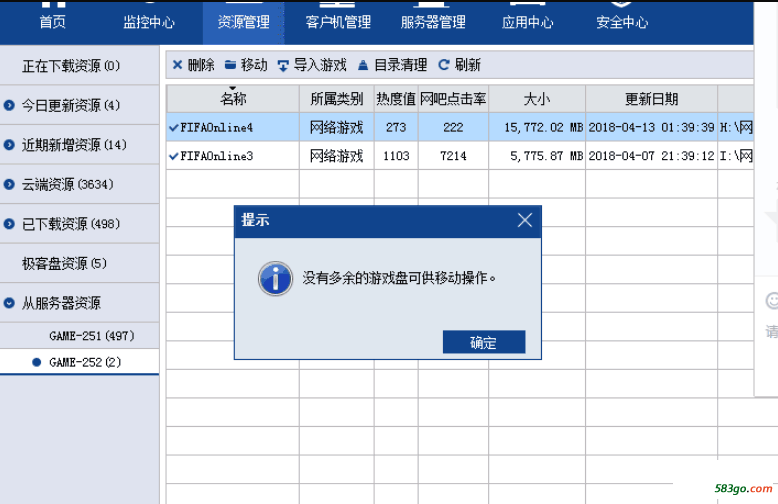778x504 pixels.
Task: Open the 客户机管理 tab
Action: point(338,22)
